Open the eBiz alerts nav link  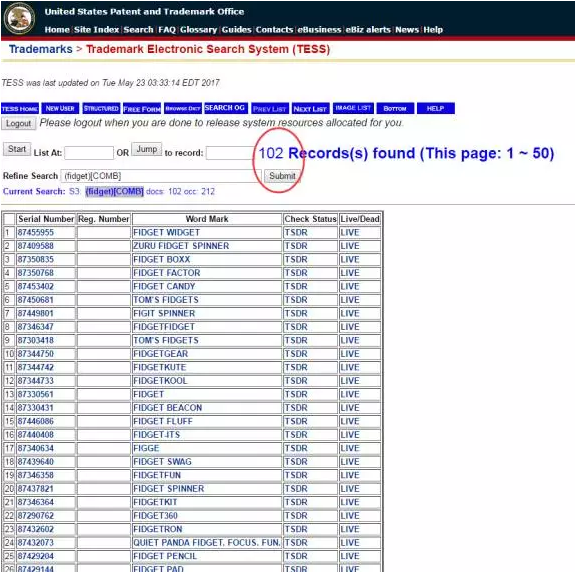point(368,30)
